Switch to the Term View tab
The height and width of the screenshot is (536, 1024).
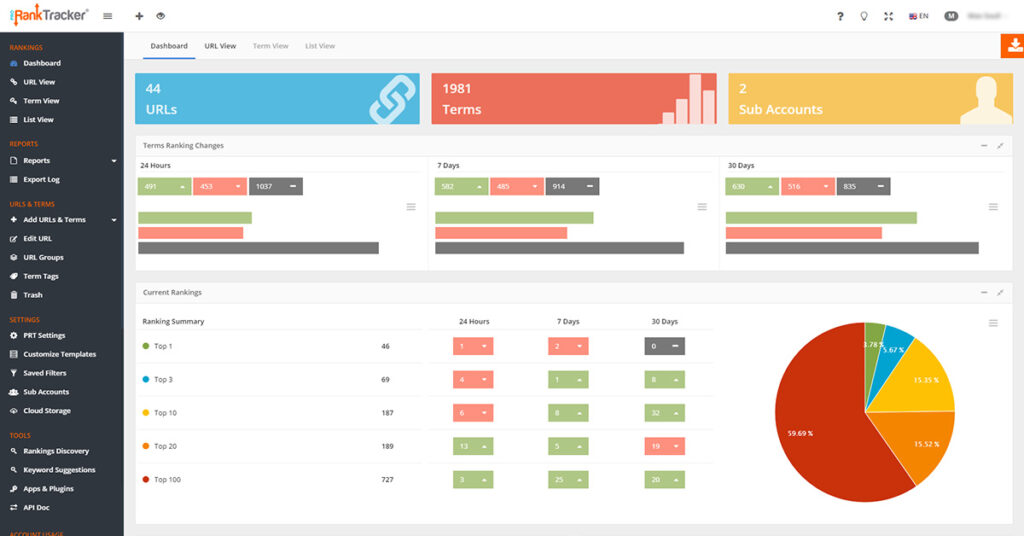click(270, 46)
